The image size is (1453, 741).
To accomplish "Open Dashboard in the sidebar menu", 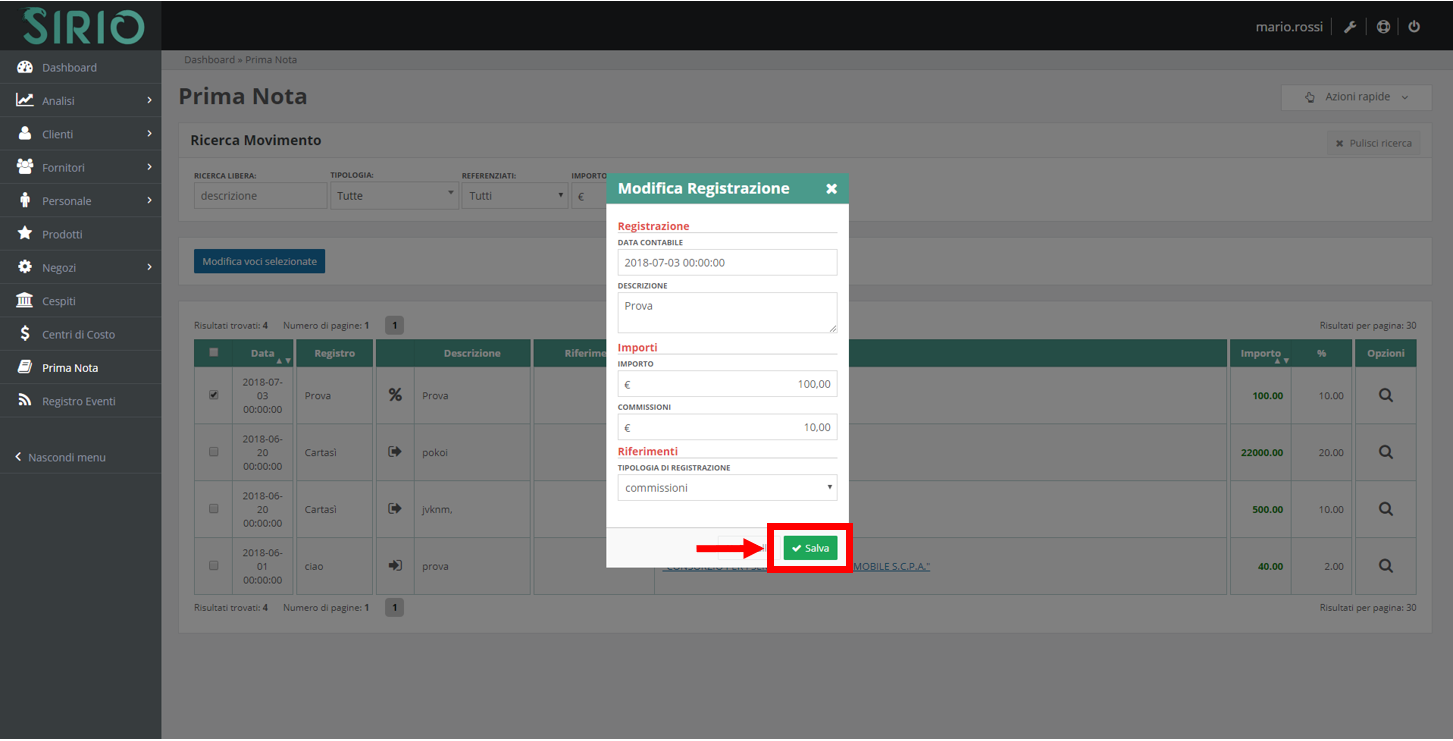I will pyautogui.click(x=69, y=68).
